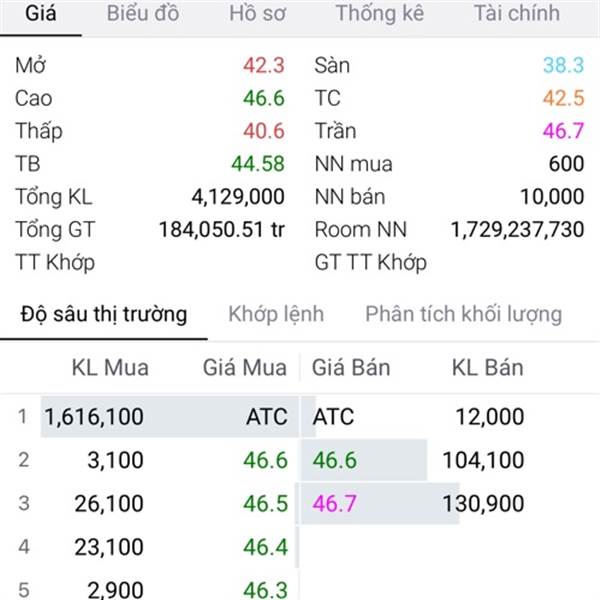Switch to the Biểu đồ tab

pyautogui.click(x=143, y=13)
